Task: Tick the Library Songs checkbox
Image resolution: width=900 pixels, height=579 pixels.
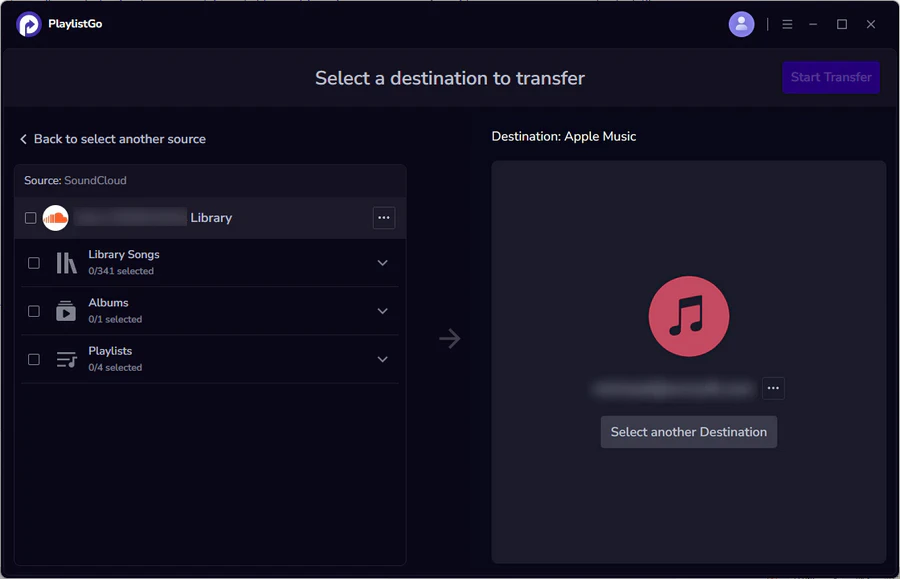Action: tap(34, 263)
